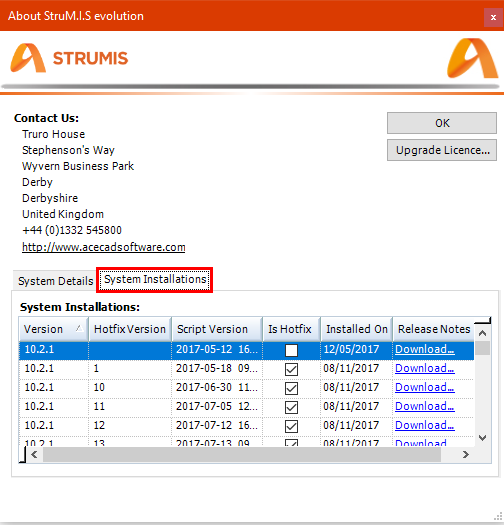Image resolution: width=504 pixels, height=525 pixels.
Task: Click the vertical scrollbar thumb
Action: coord(483,348)
